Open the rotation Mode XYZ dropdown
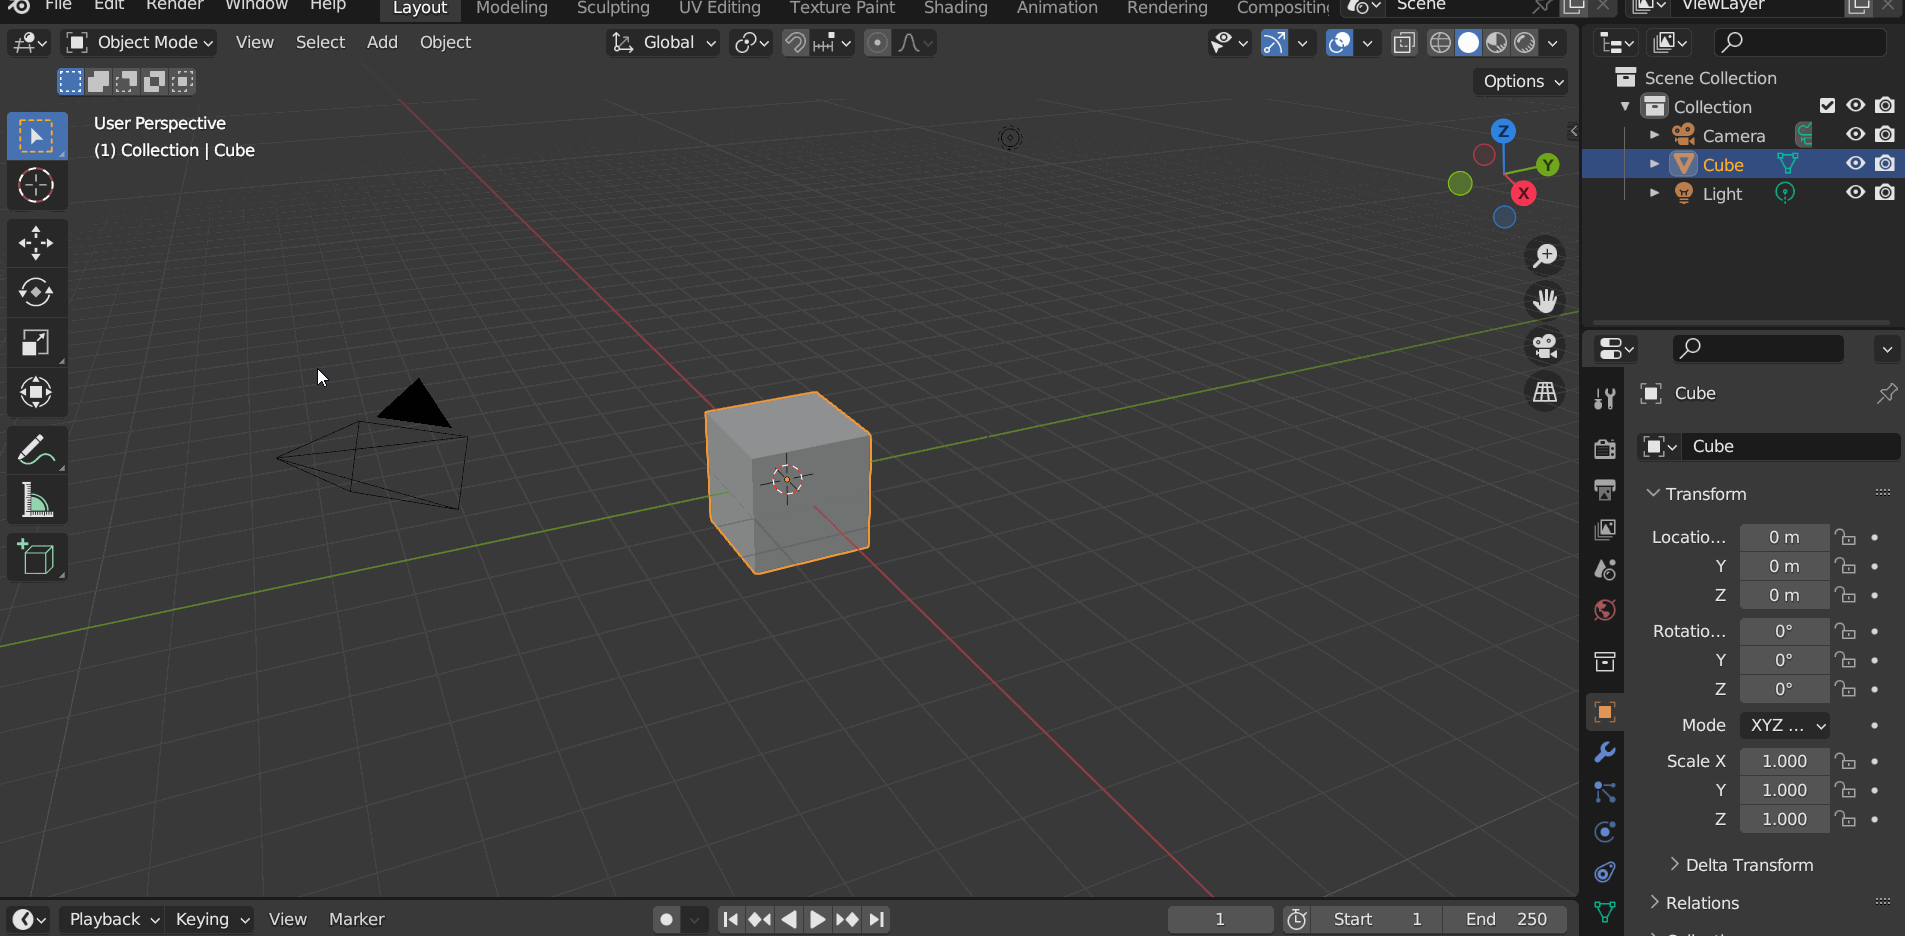Screen dimensions: 1905x936 pyautogui.click(x=1785, y=726)
